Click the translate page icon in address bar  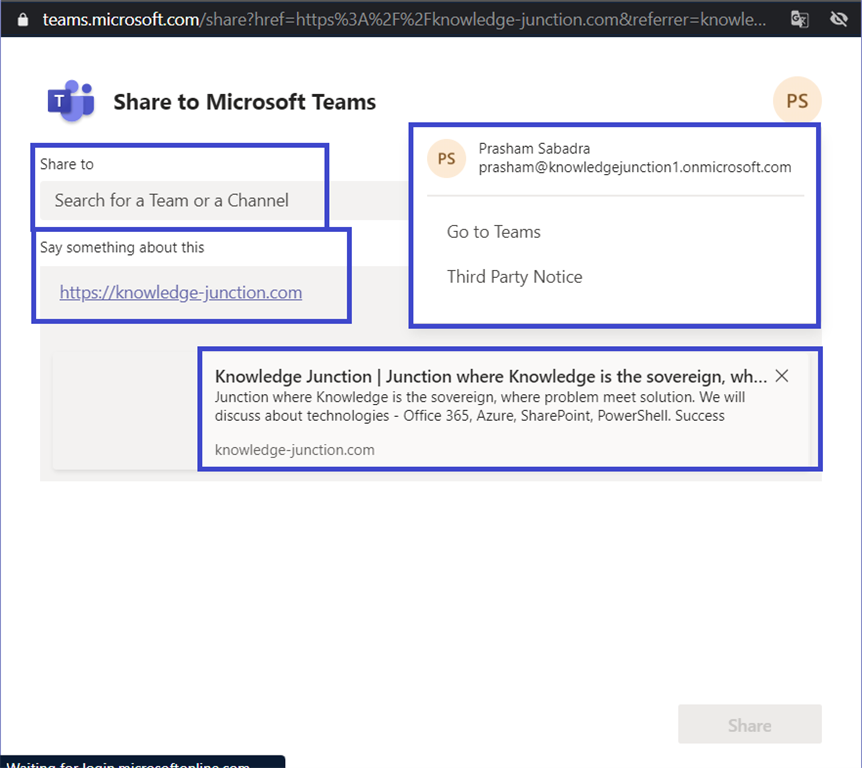(799, 19)
